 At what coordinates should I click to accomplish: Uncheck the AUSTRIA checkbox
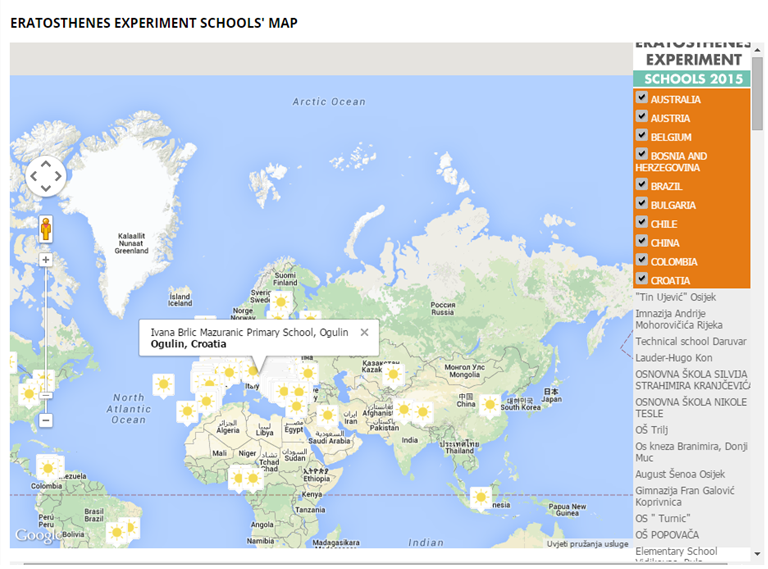(x=642, y=116)
